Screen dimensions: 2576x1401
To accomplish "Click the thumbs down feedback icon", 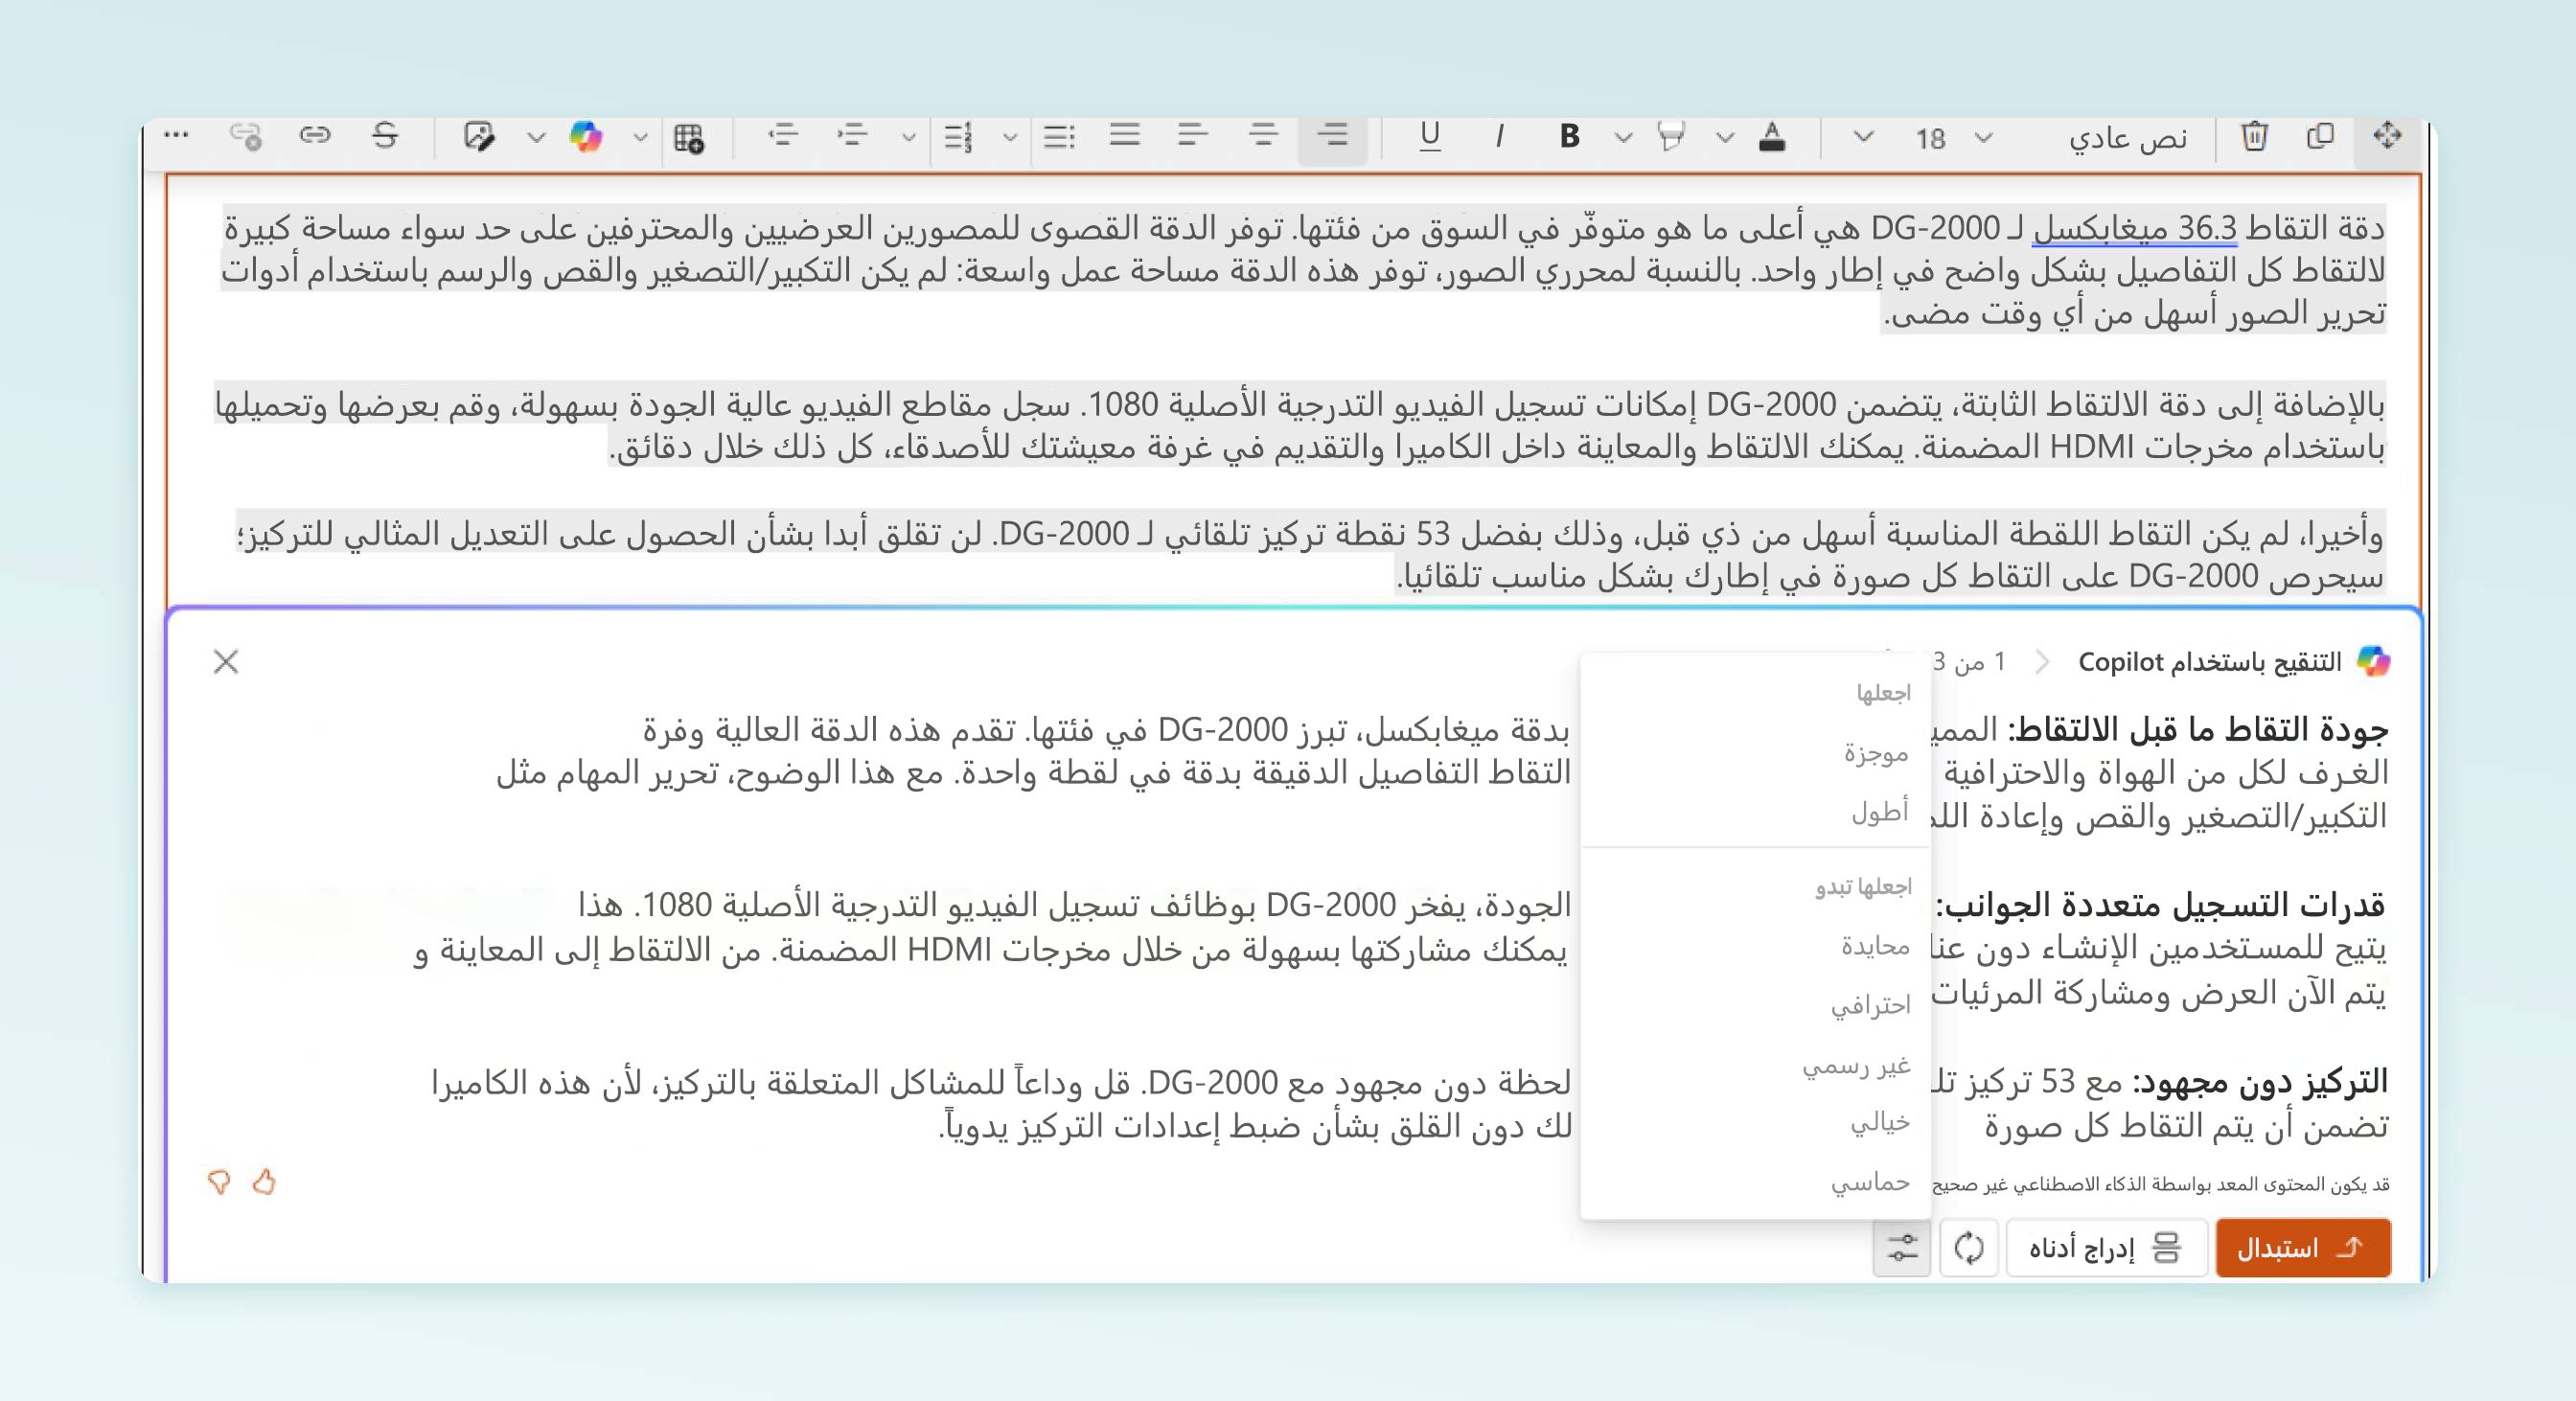I will pos(219,1182).
